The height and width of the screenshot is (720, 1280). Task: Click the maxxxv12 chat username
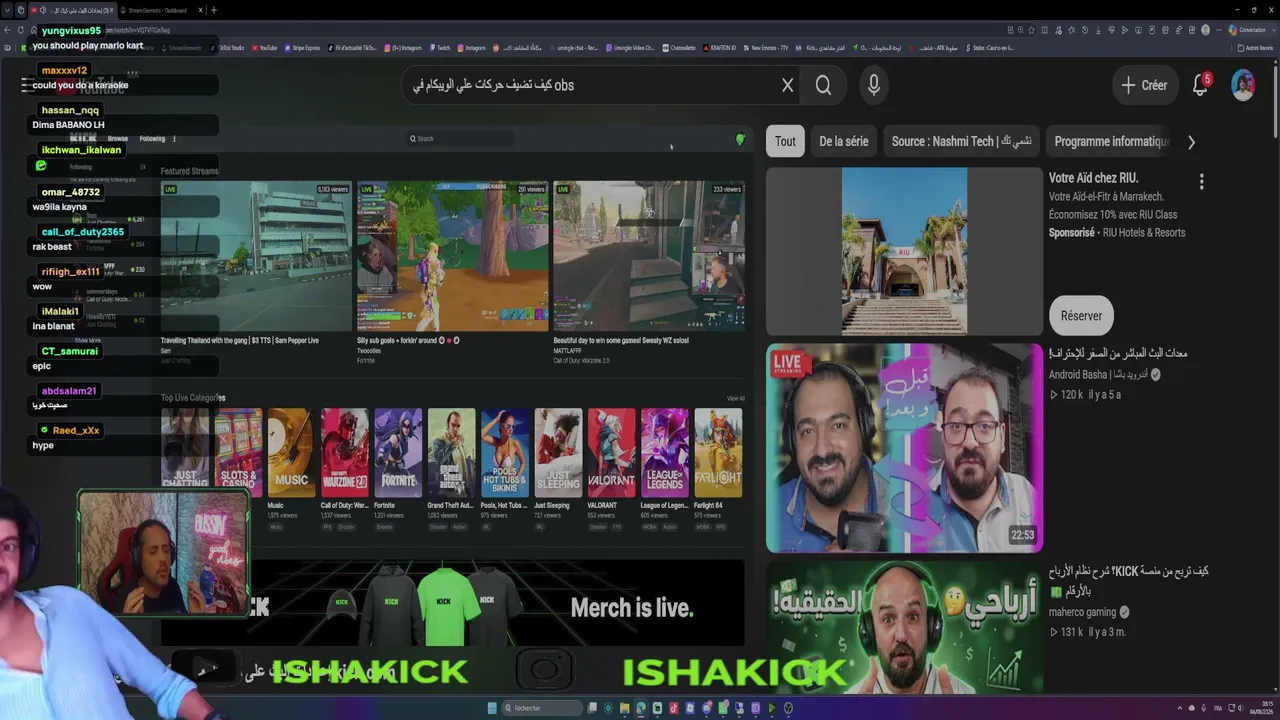tap(65, 71)
